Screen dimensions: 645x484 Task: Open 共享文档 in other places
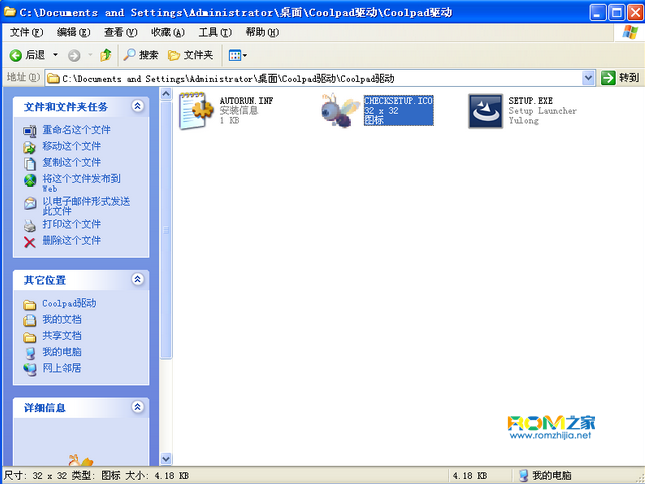pyautogui.click(x=62, y=336)
